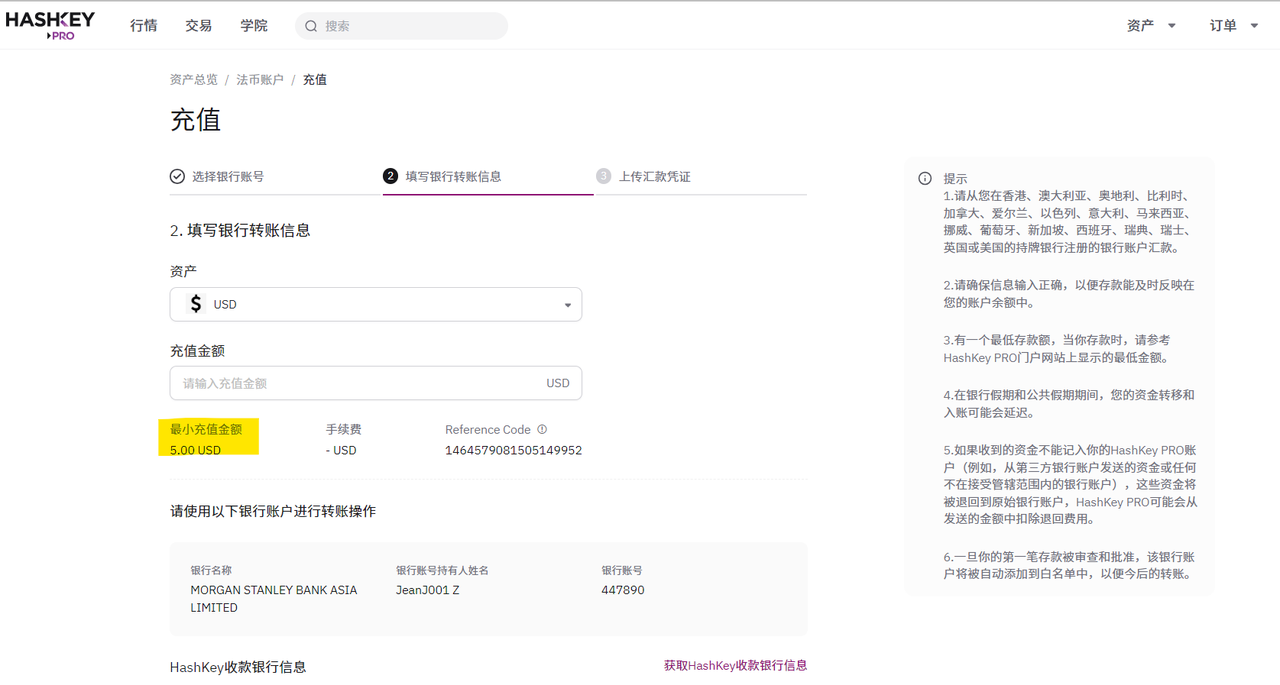
Task: Click the 银行账号持有人姓名 label
Action: (442, 570)
